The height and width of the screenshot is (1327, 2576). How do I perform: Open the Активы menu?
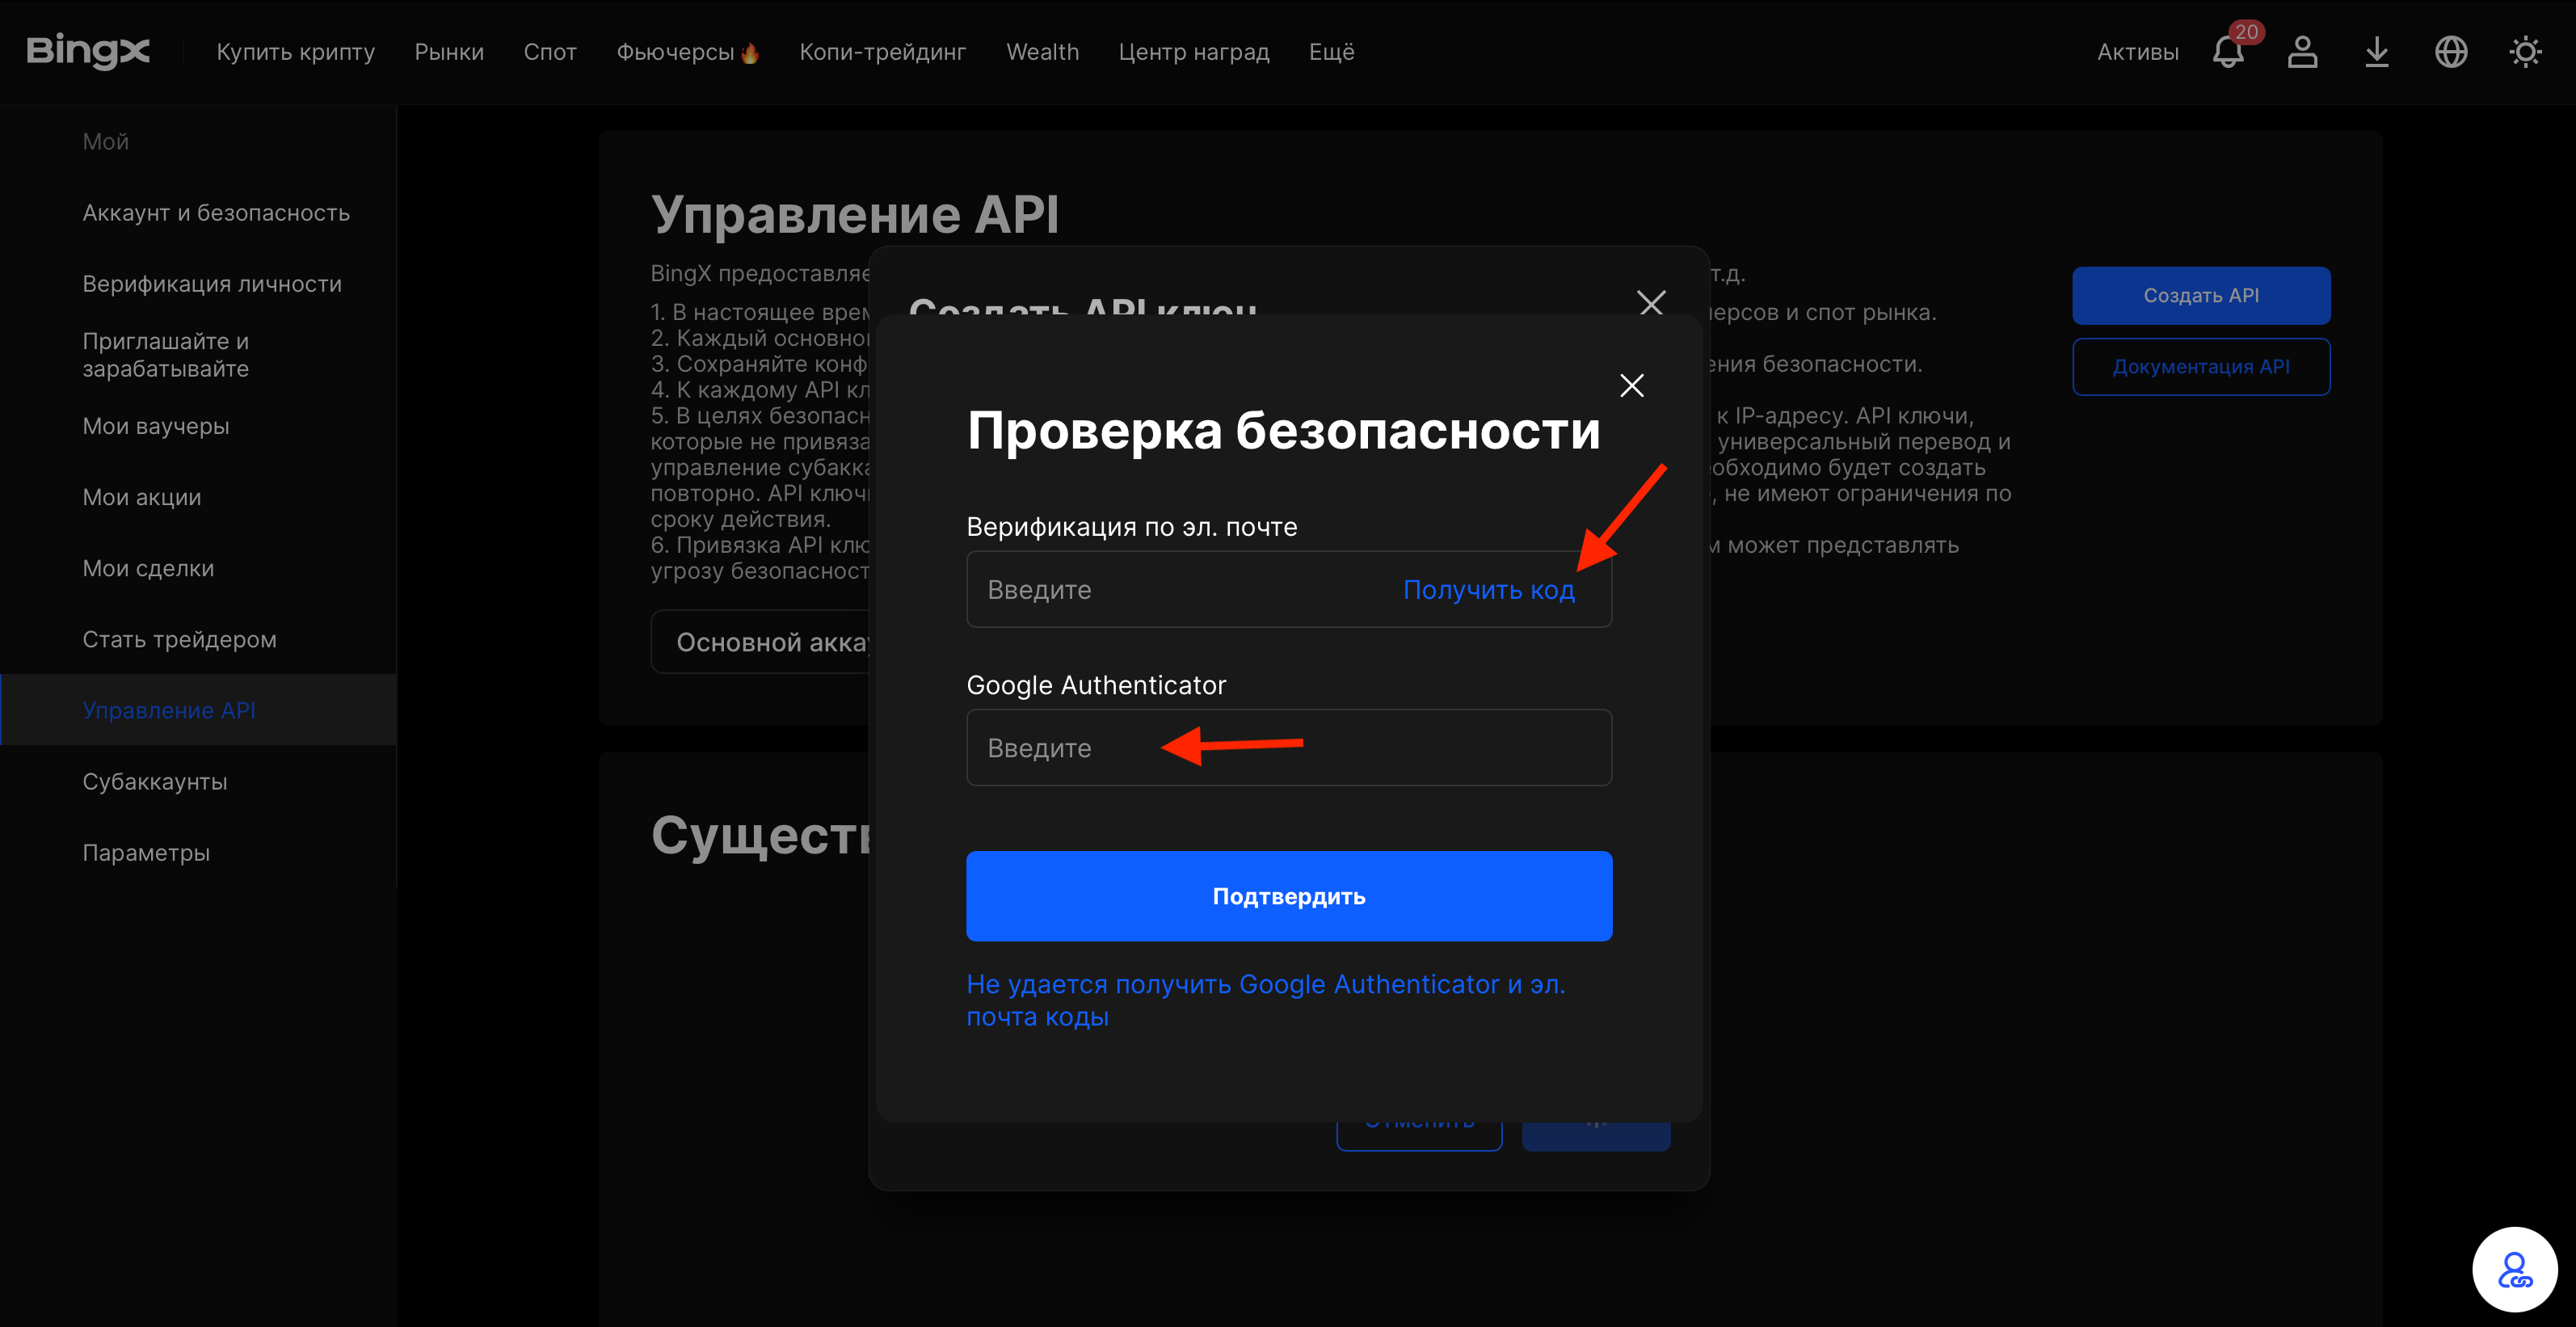(x=2137, y=52)
